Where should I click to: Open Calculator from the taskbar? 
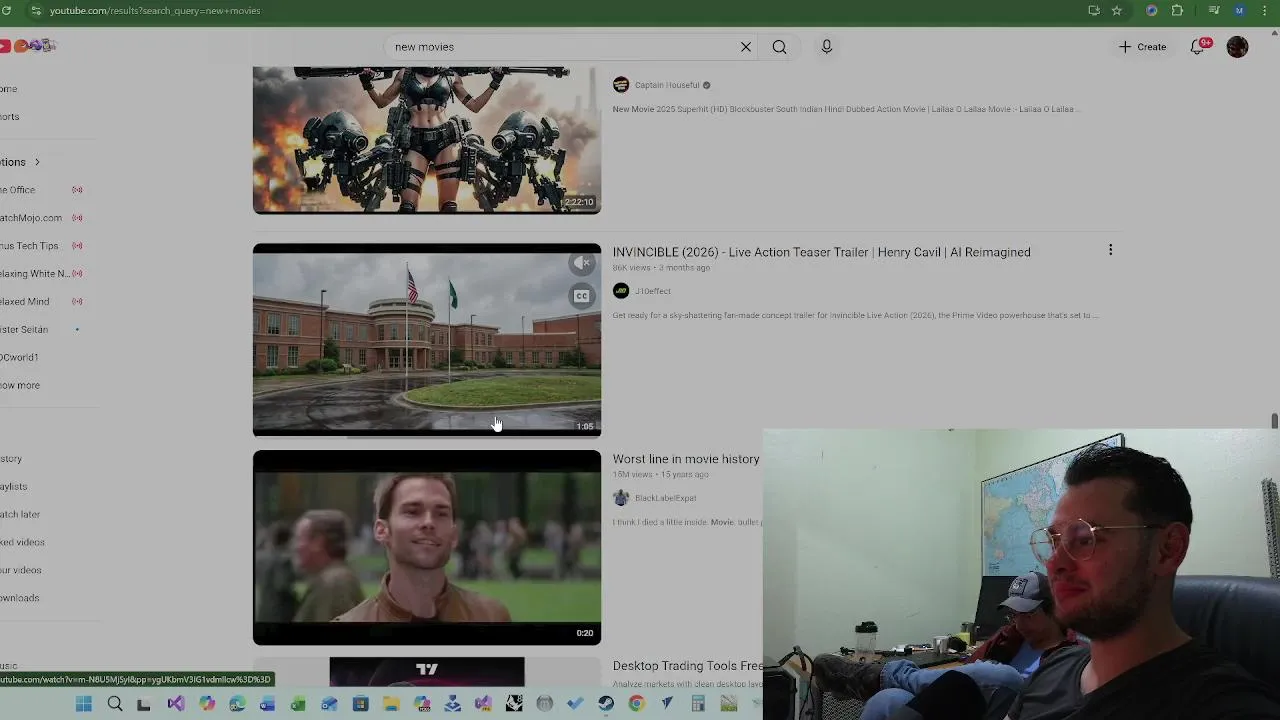[698, 704]
